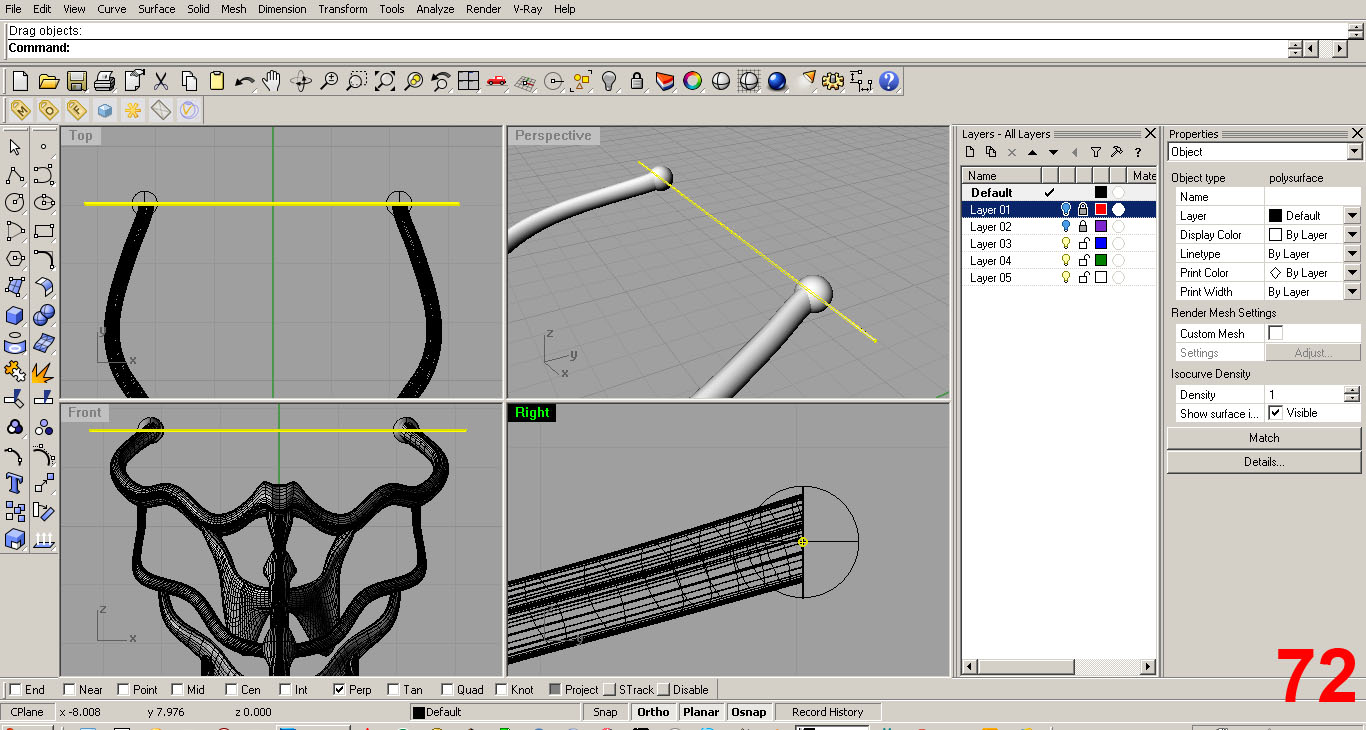
Task: Click the Undo arrow icon
Action: pyautogui.click(x=245, y=81)
